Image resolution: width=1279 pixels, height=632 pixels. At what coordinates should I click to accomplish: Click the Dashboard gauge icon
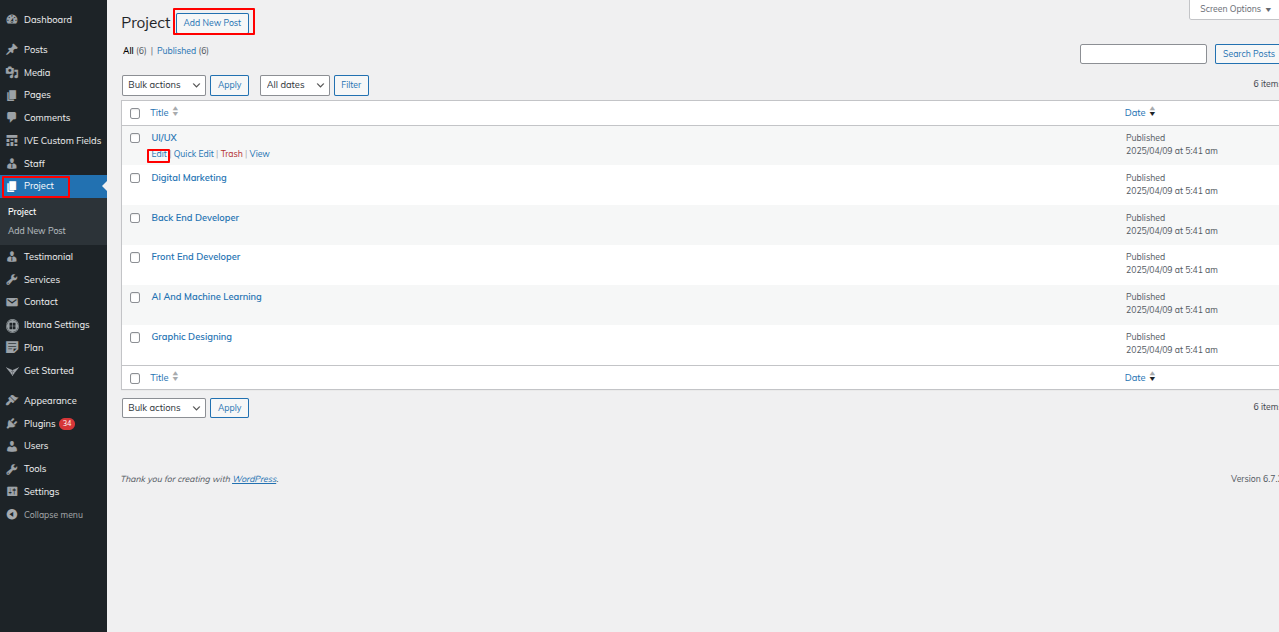[12, 20]
